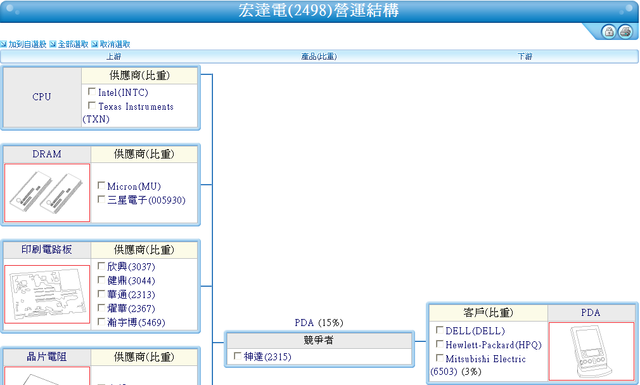
Task: Open the Micron(MU) supplier link
Action: 134,187
